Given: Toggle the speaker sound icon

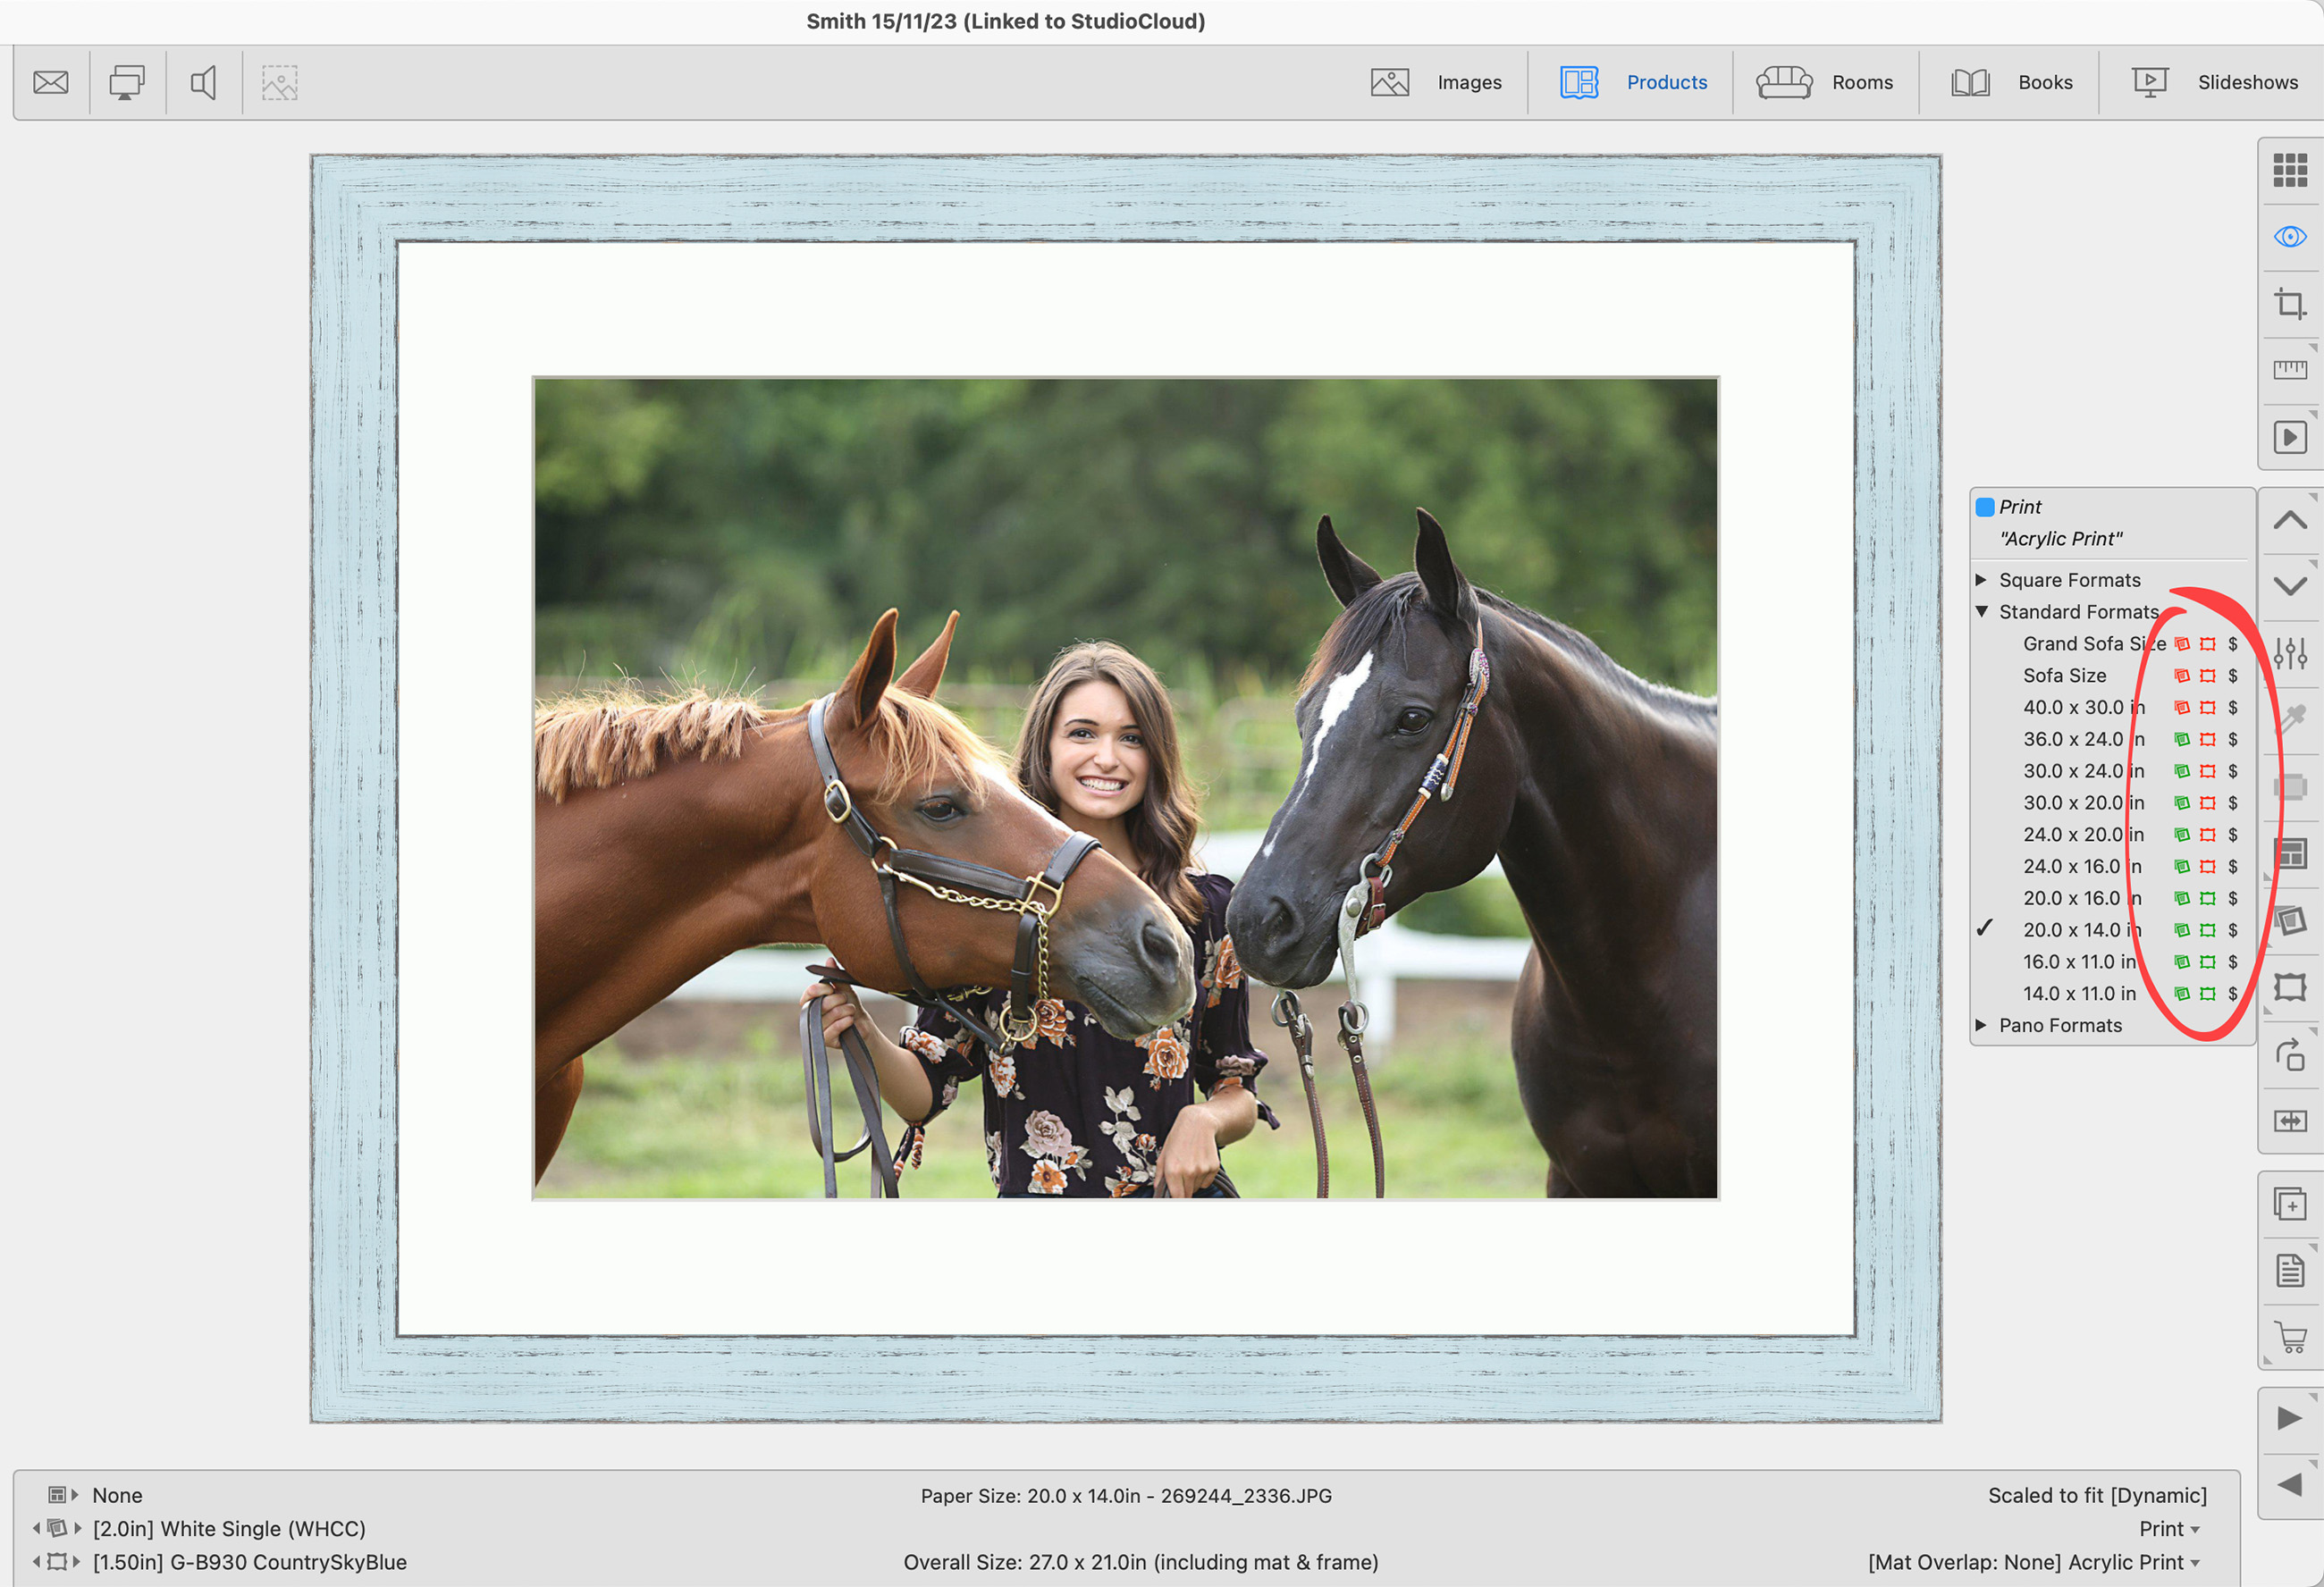Looking at the screenshot, I should (x=203, y=82).
